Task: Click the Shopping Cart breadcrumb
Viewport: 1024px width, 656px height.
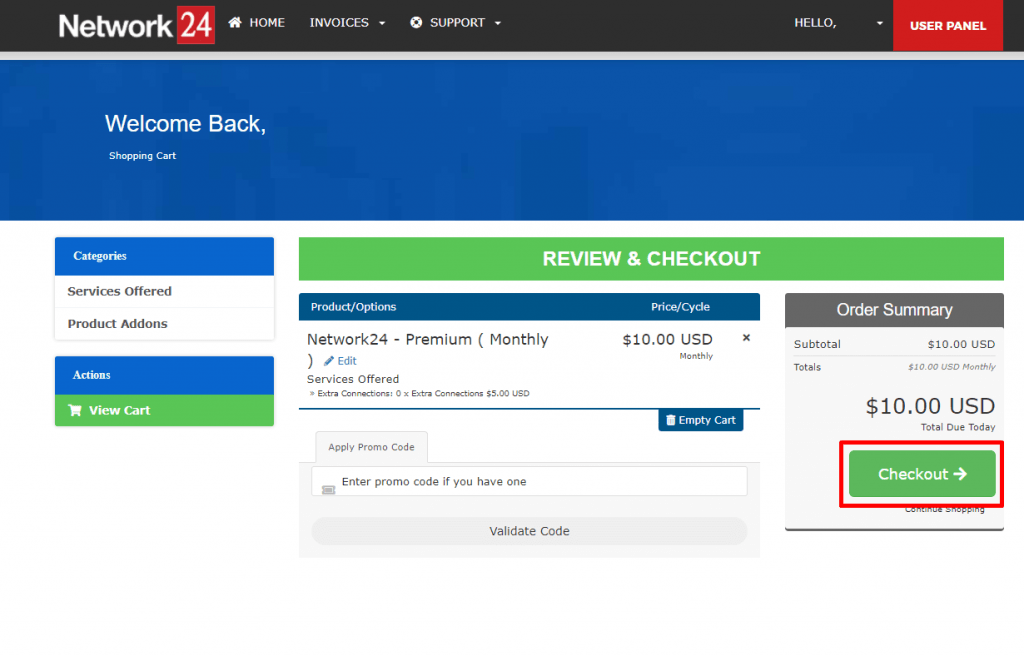Action: (142, 156)
